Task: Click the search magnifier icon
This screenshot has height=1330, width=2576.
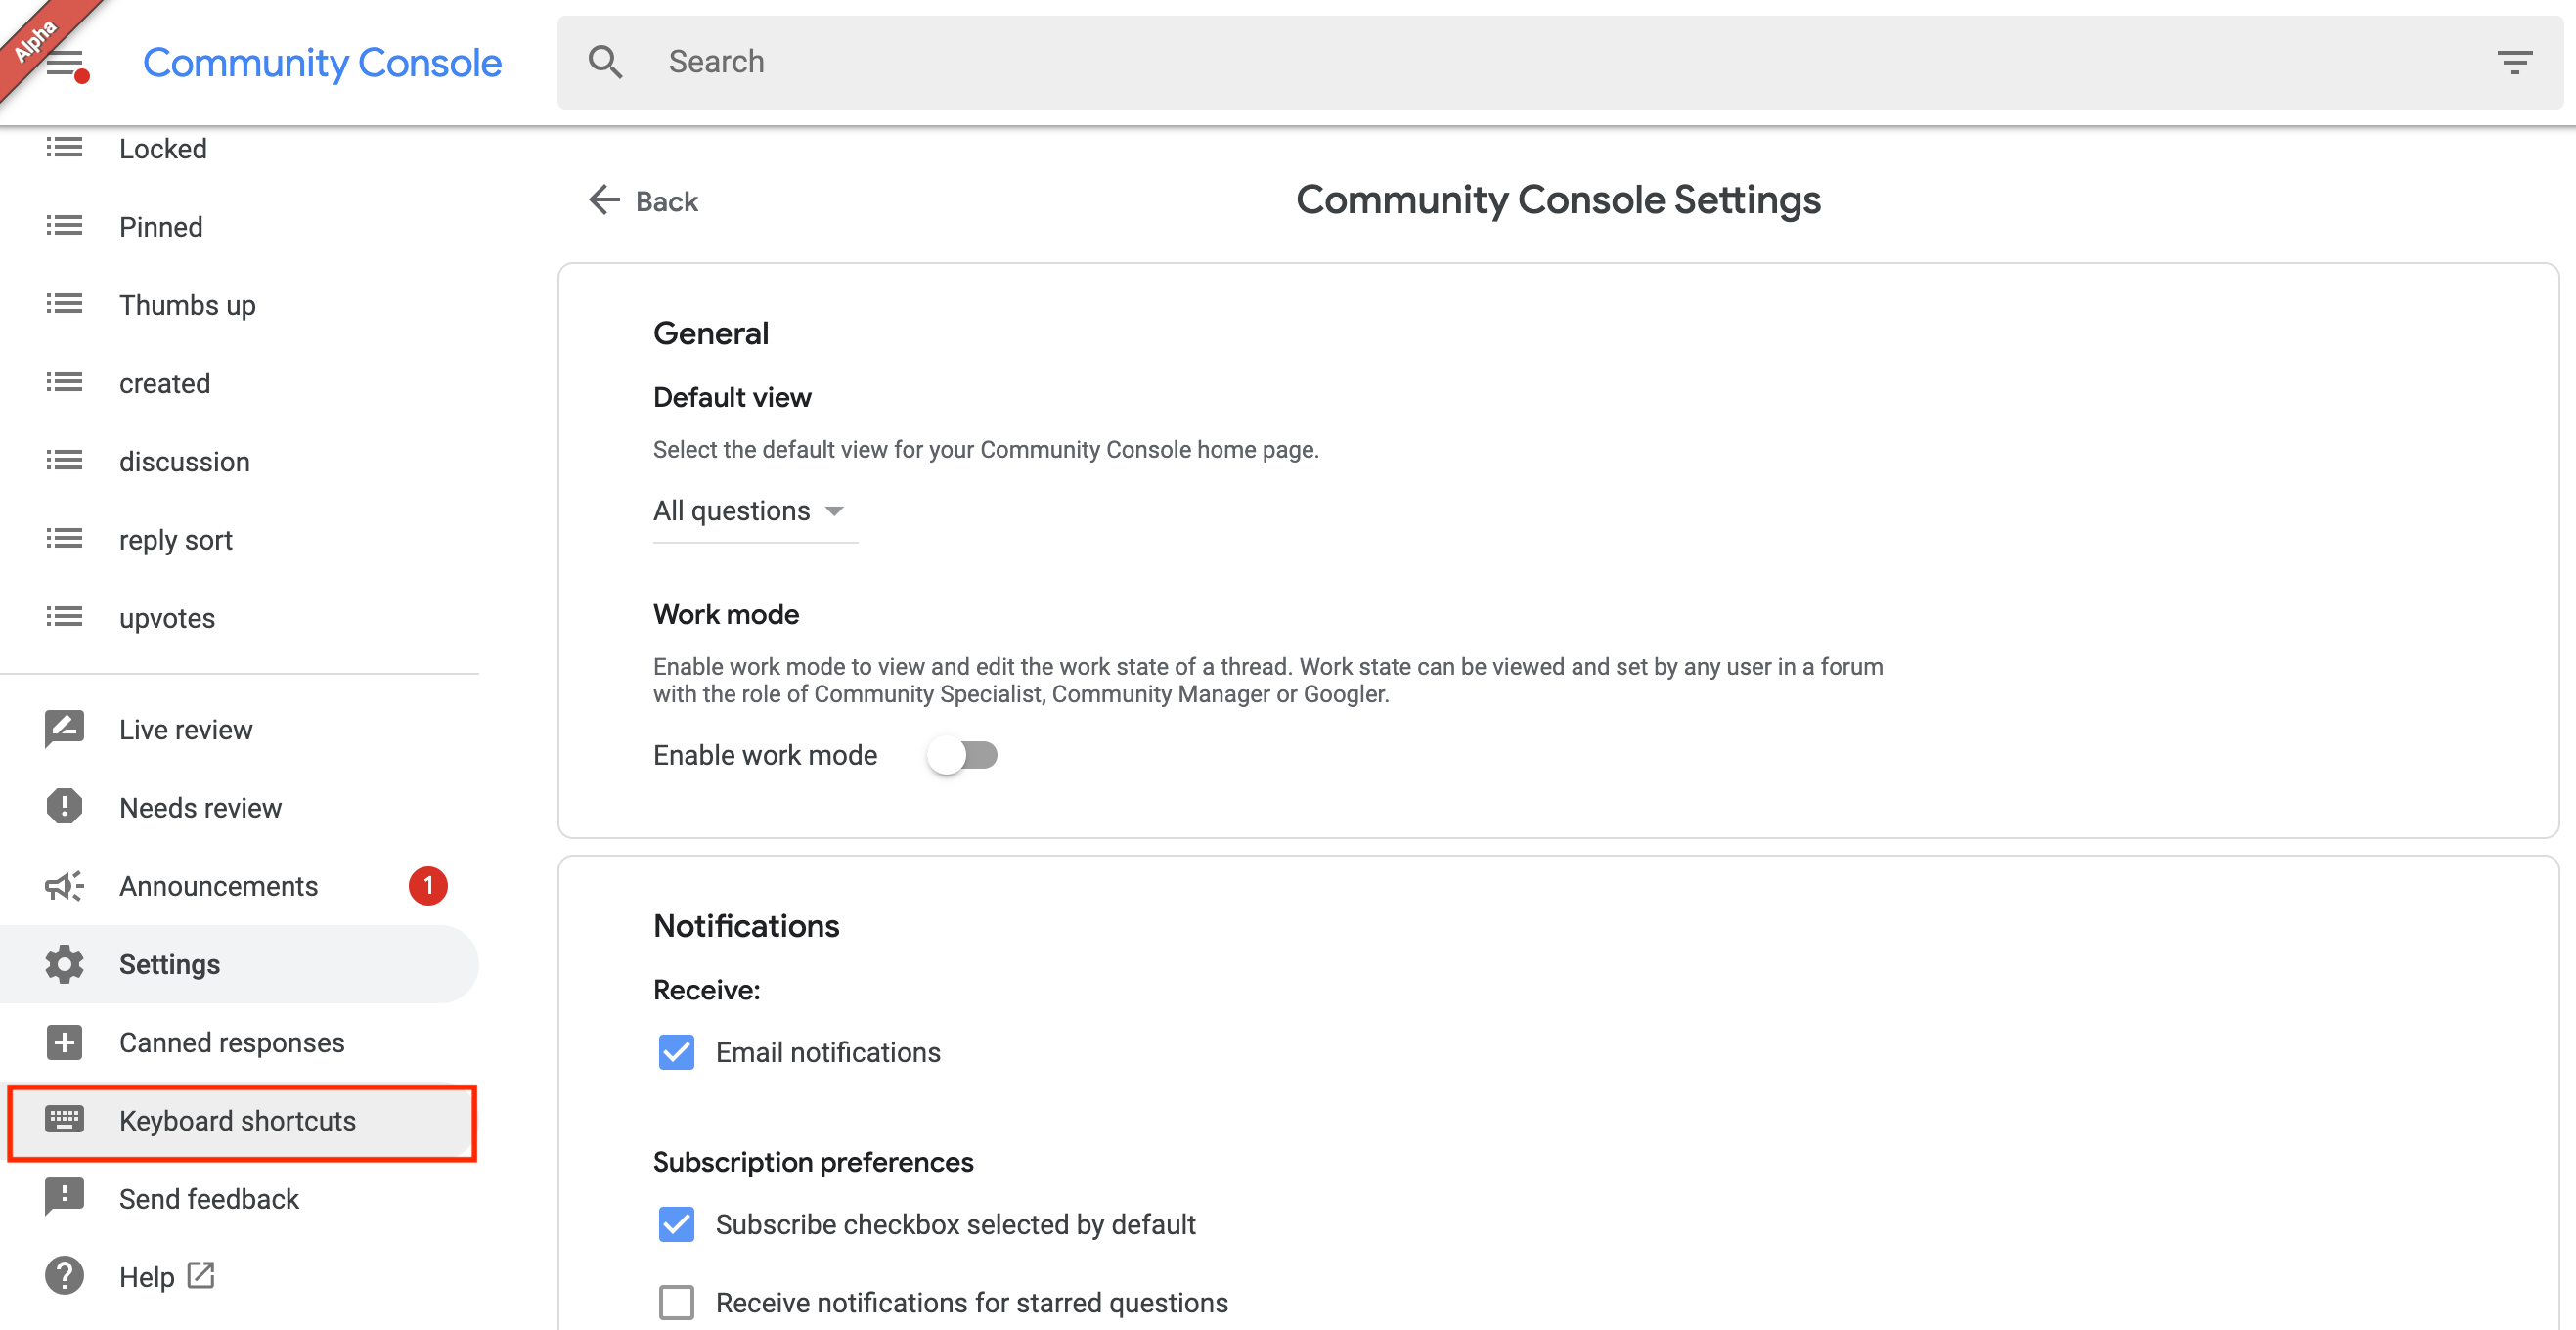Action: click(x=605, y=62)
